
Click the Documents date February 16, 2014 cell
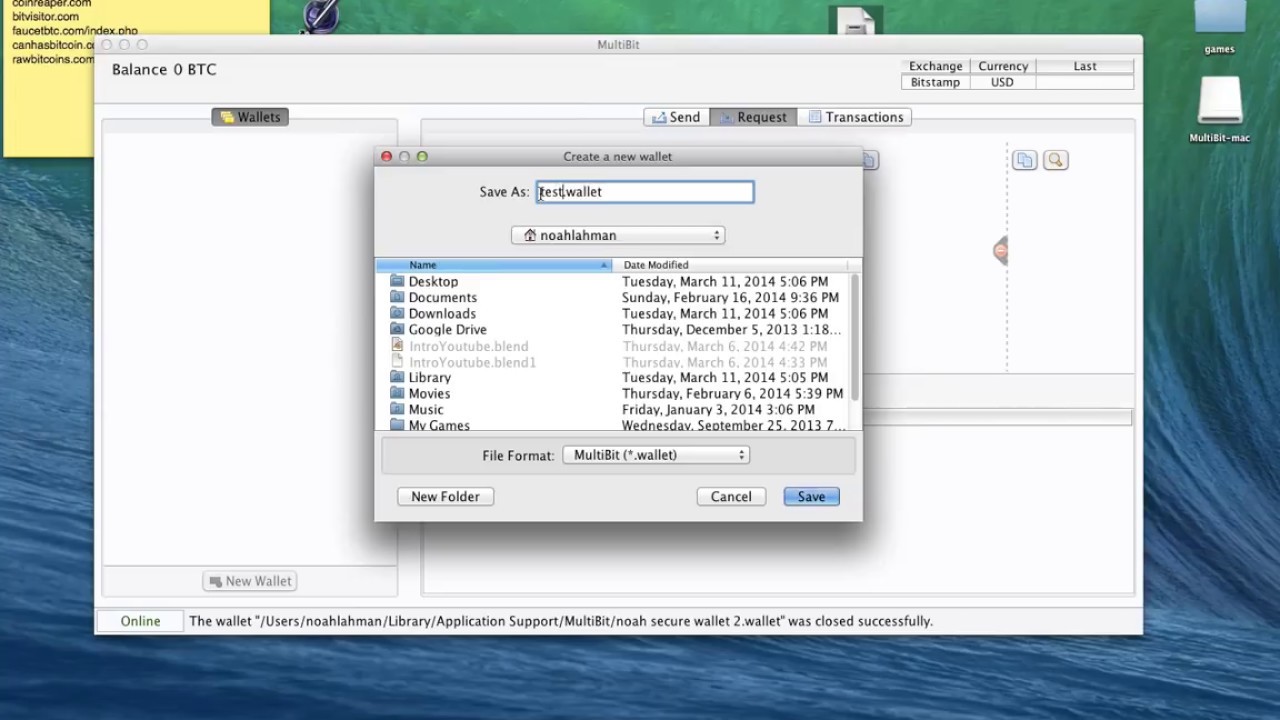tap(730, 297)
